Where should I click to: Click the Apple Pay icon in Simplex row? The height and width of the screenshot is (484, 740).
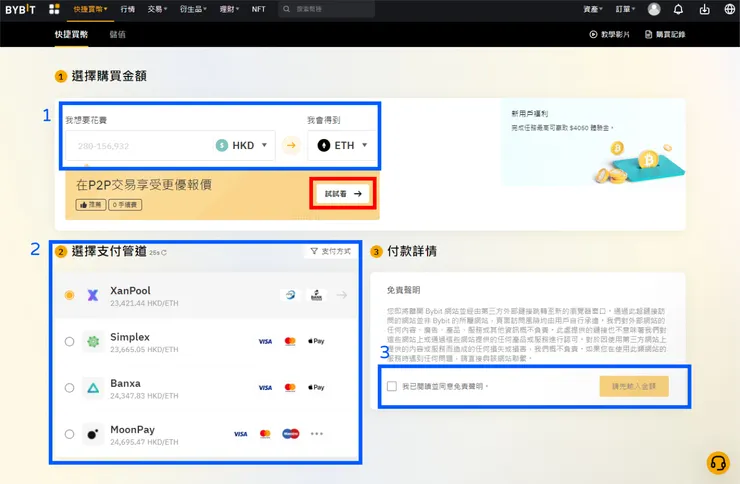(316, 341)
